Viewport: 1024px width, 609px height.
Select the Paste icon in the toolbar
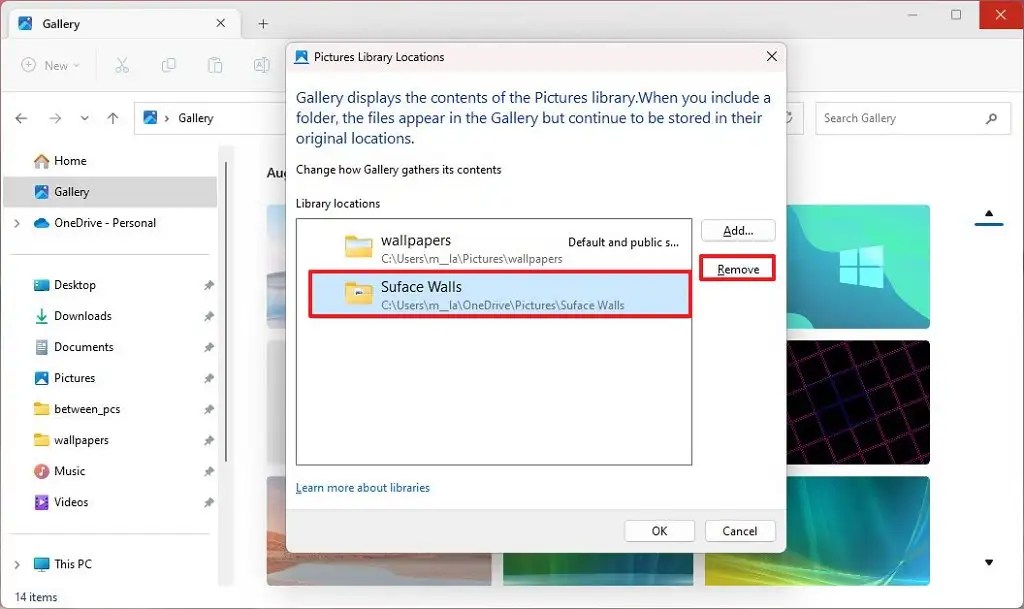[214, 65]
